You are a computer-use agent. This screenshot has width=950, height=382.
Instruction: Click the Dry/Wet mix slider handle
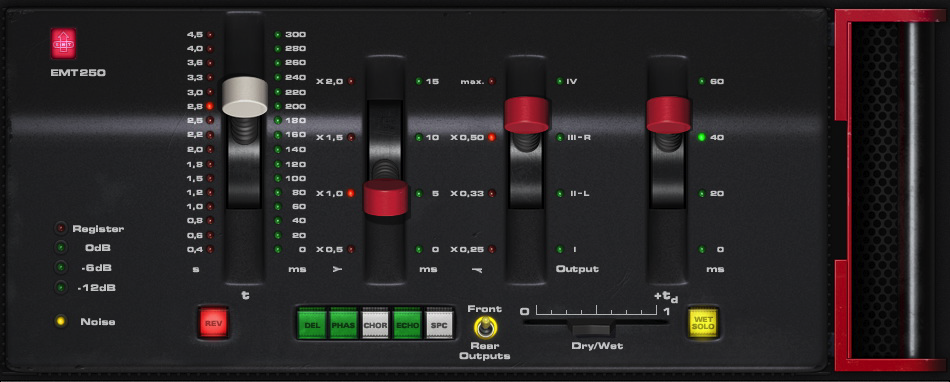tap(594, 329)
